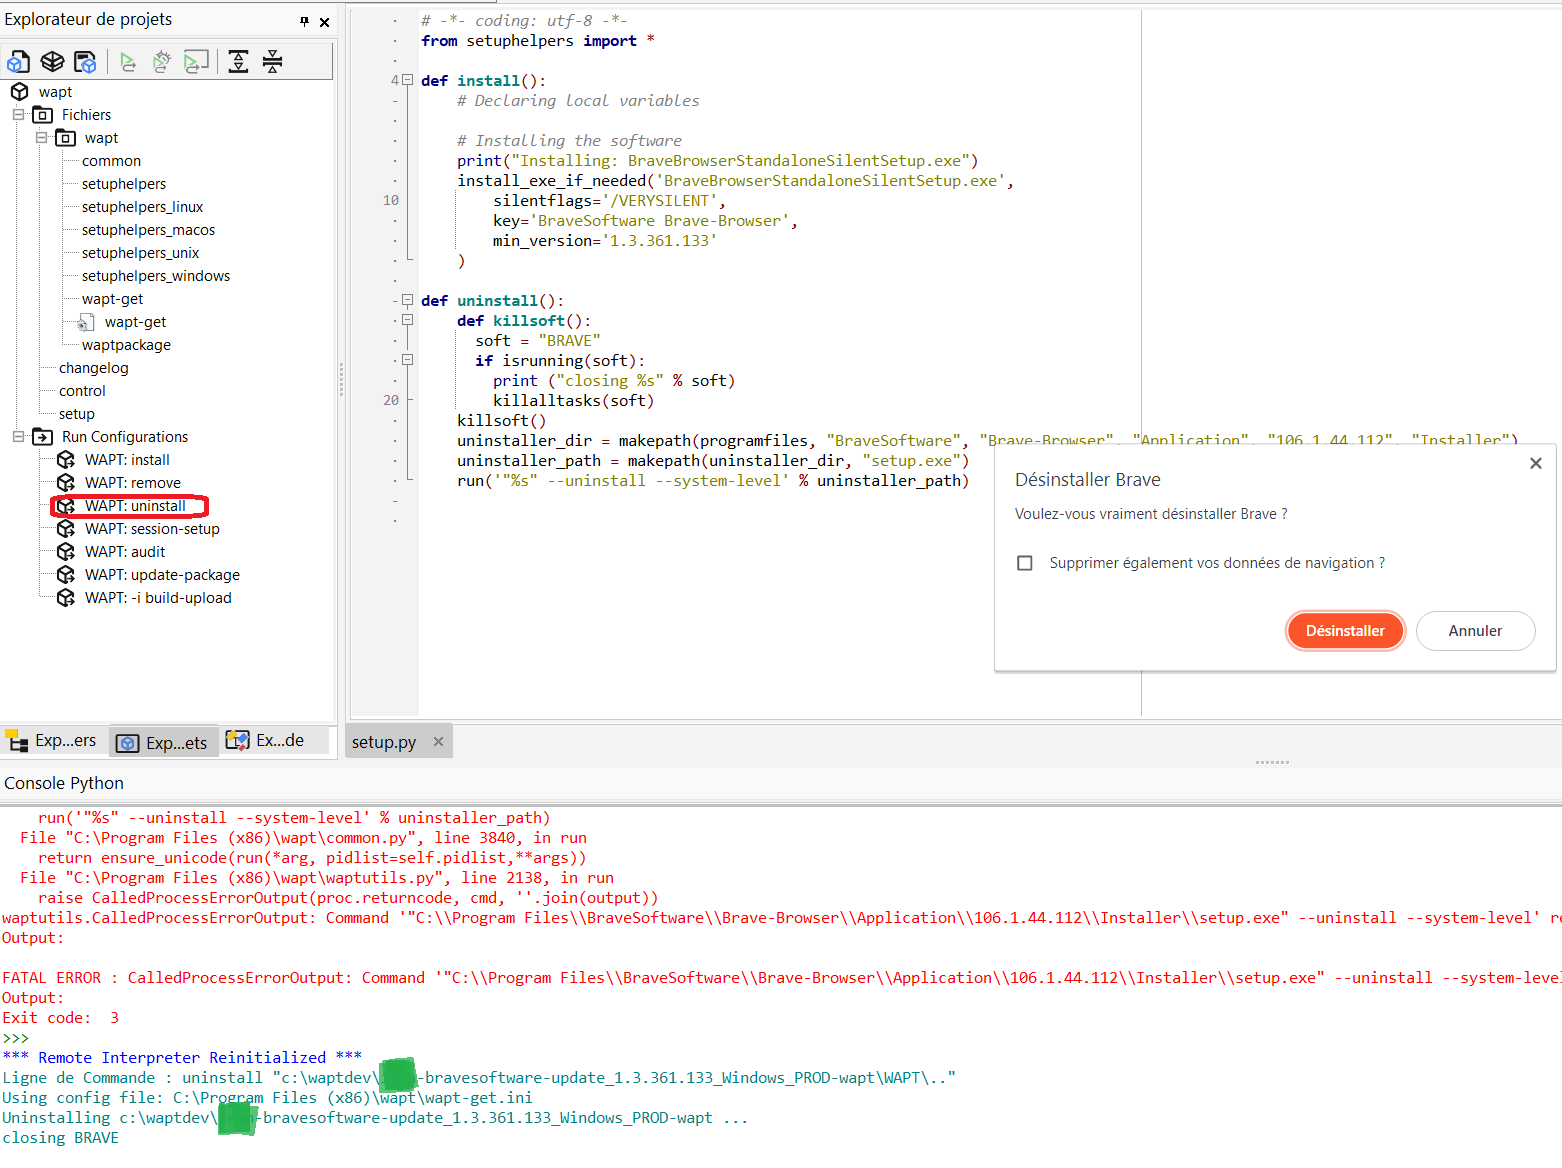
Task: Click 'closing BRAVE' line in console
Action: (x=60, y=1138)
